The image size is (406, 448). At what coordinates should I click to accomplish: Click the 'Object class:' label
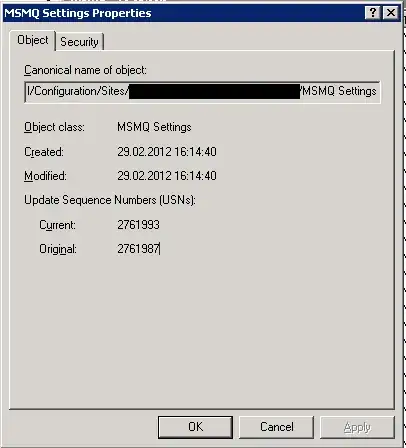[x=54, y=127]
